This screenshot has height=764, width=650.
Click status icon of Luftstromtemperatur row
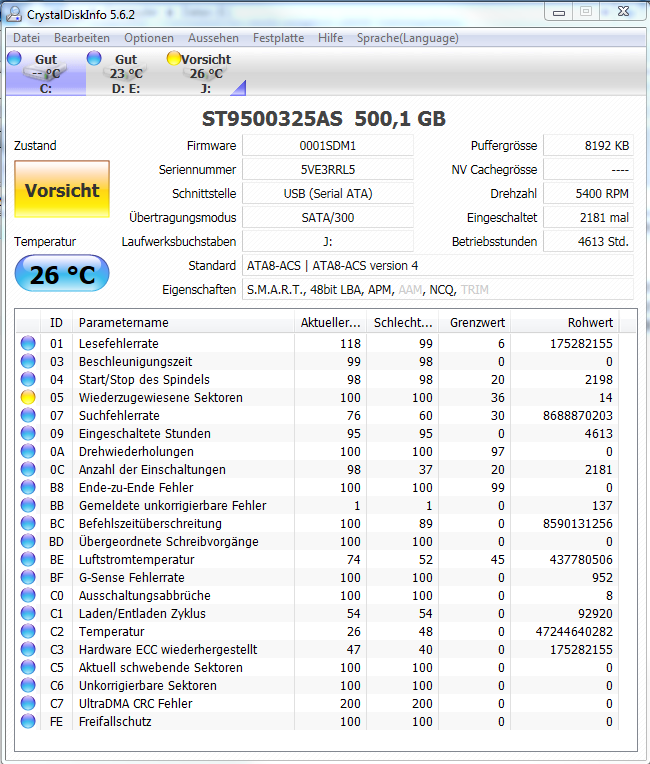(28, 559)
